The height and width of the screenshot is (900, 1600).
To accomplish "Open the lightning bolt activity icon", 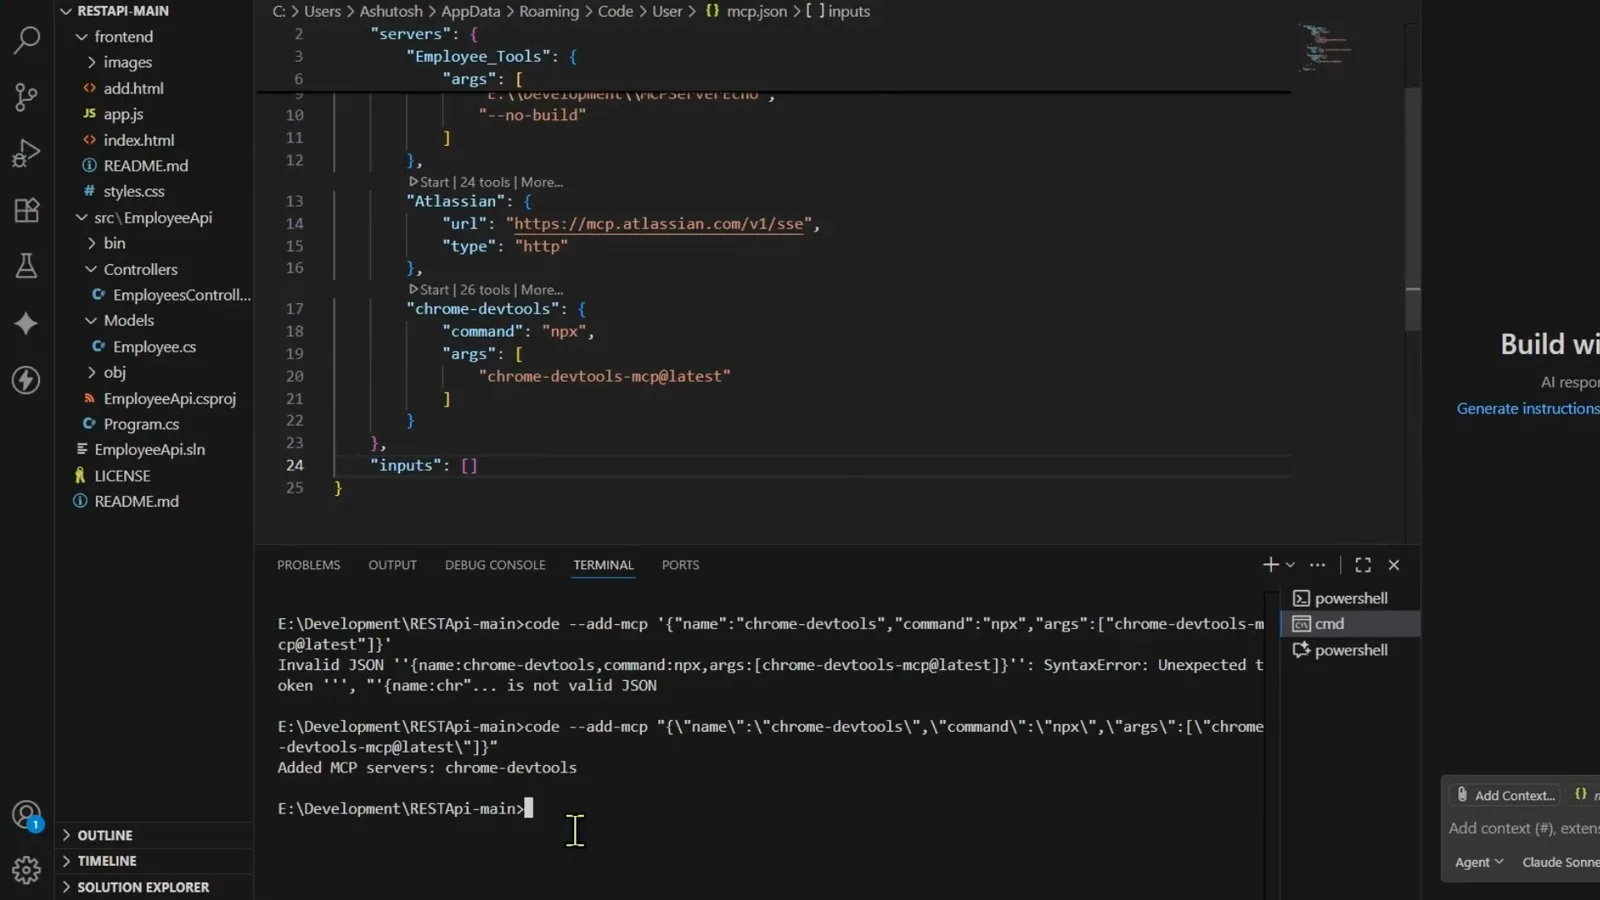I will [x=26, y=380].
